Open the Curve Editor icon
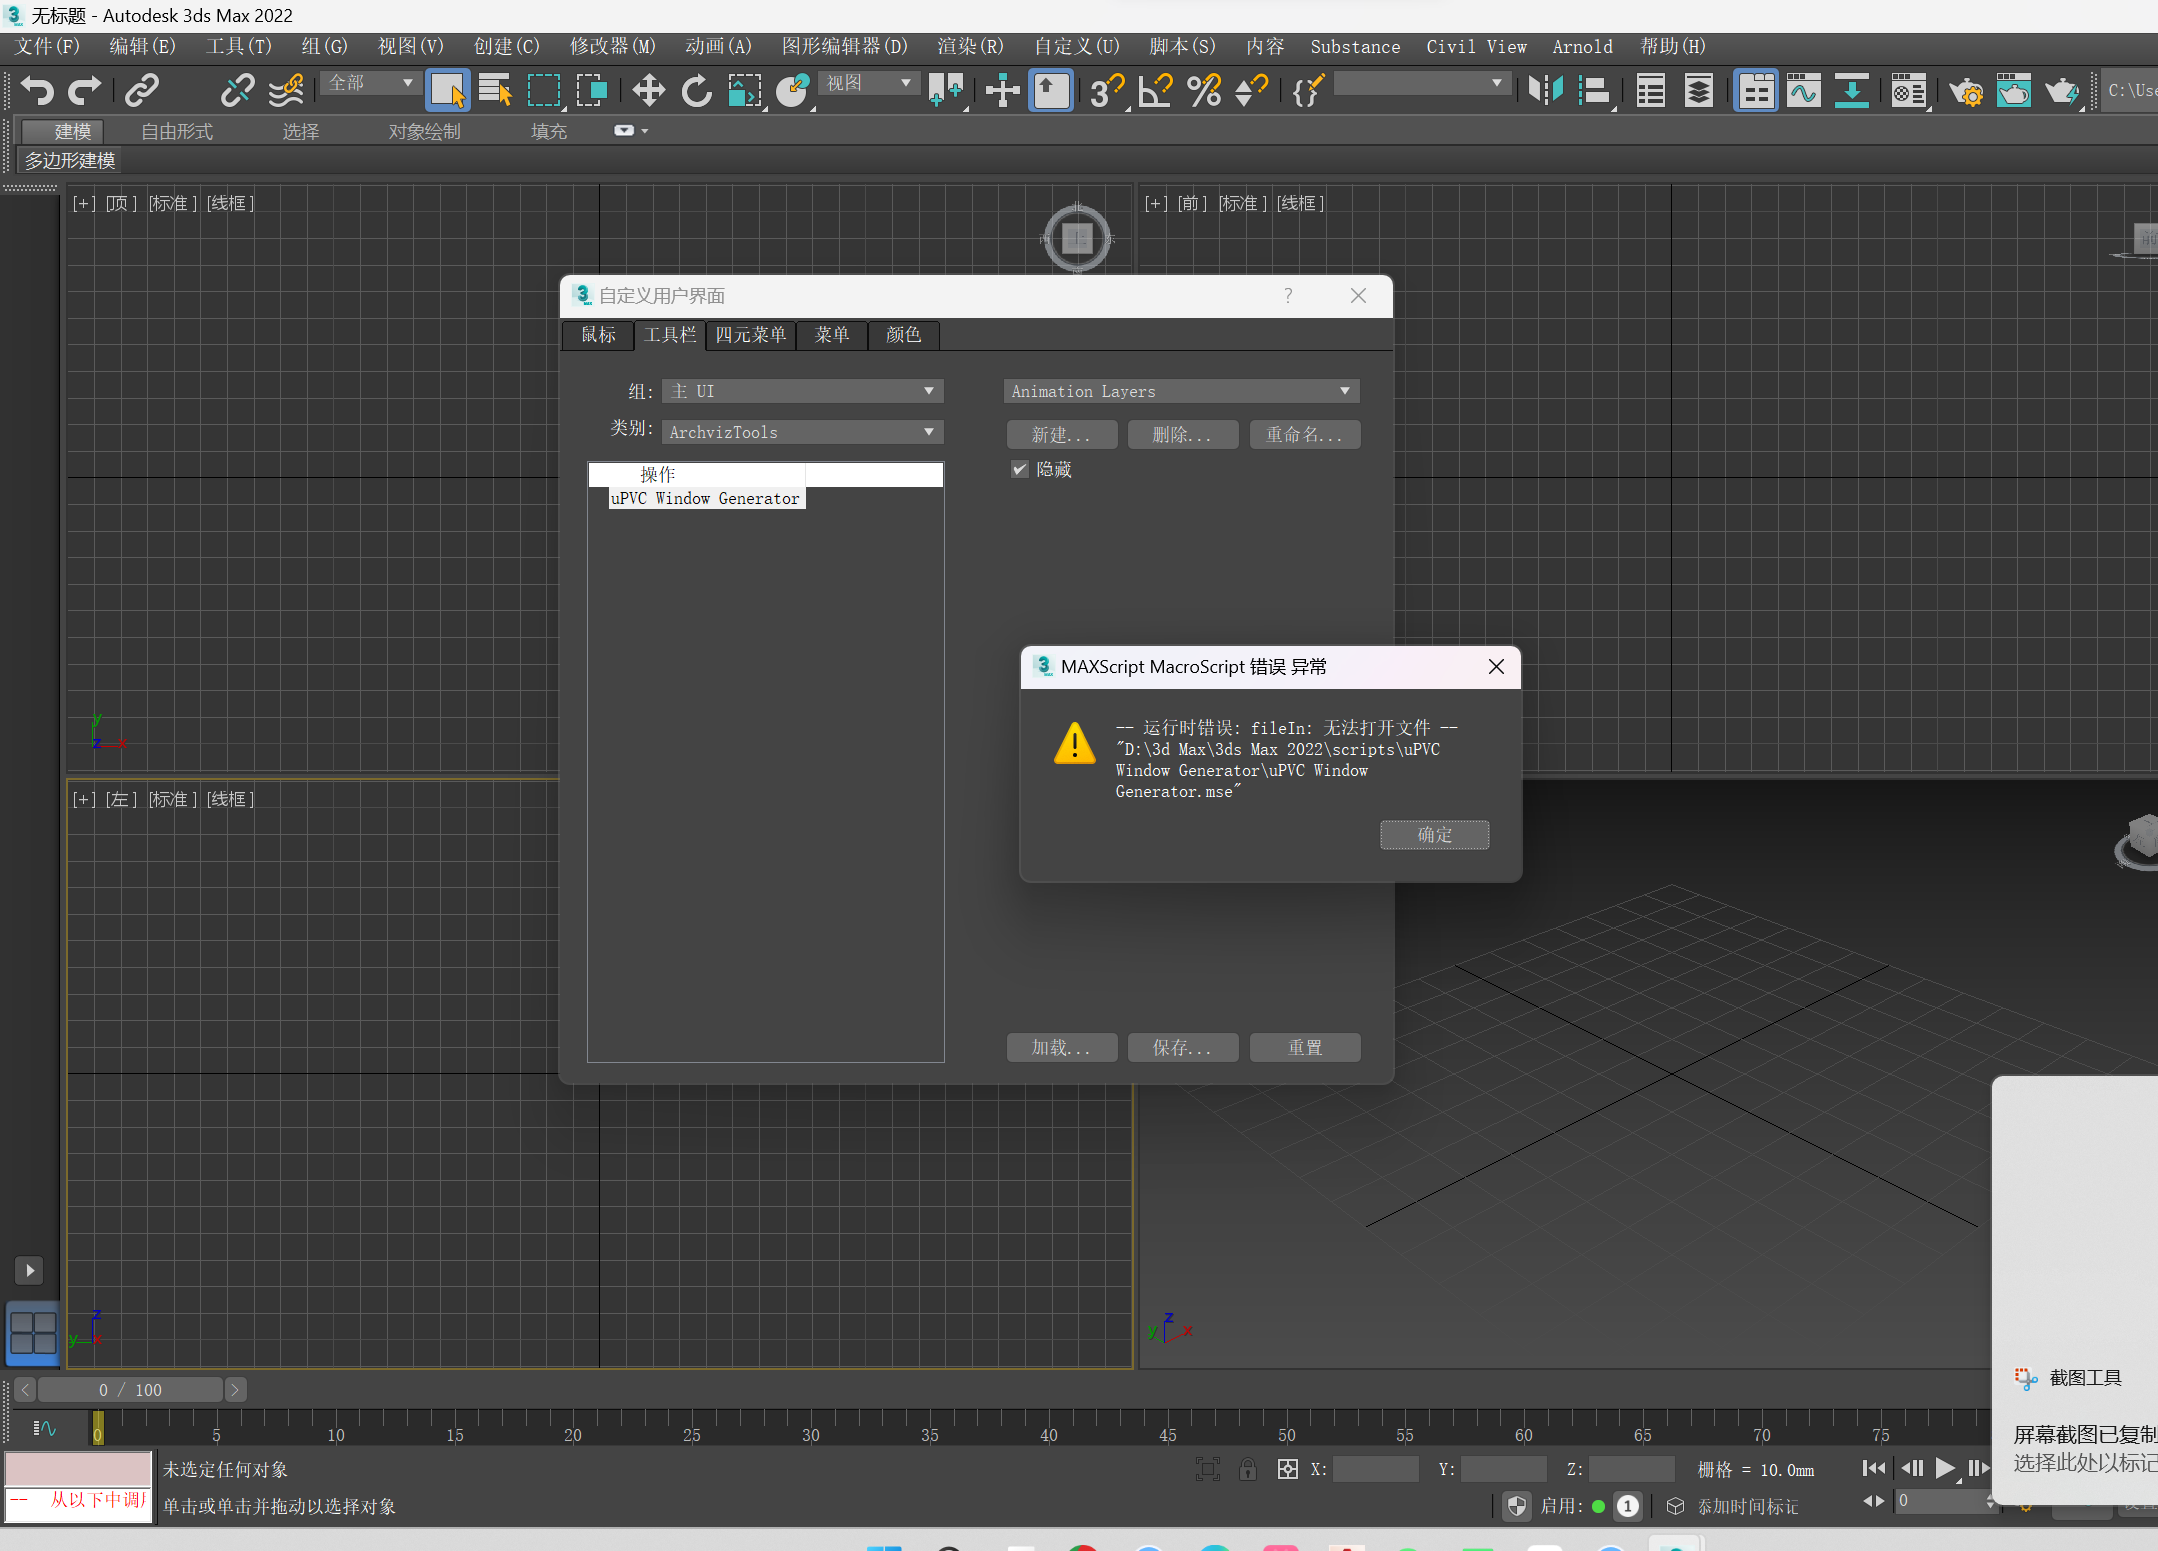2158x1551 pixels. pyautogui.click(x=1803, y=90)
